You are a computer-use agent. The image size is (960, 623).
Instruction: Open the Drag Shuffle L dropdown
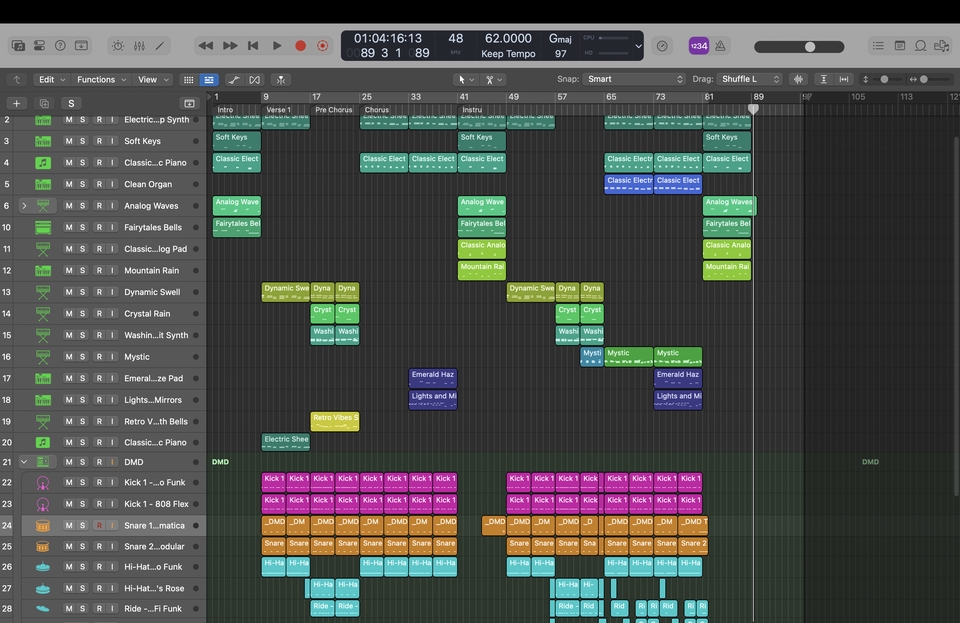[749, 79]
